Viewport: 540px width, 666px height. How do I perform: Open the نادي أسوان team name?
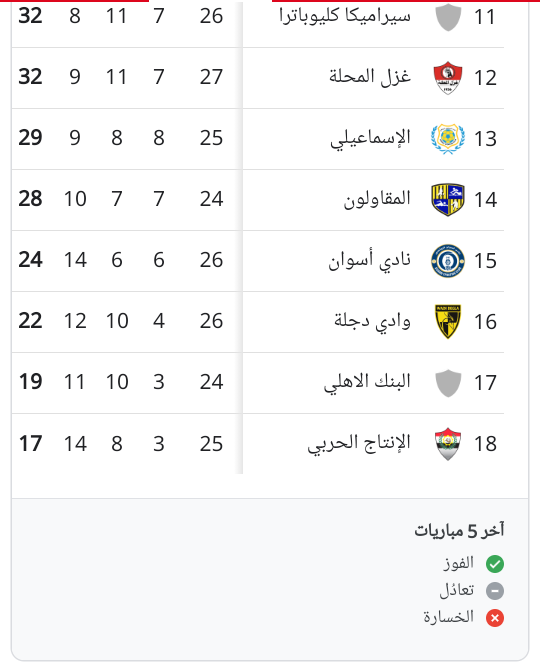(x=369, y=260)
